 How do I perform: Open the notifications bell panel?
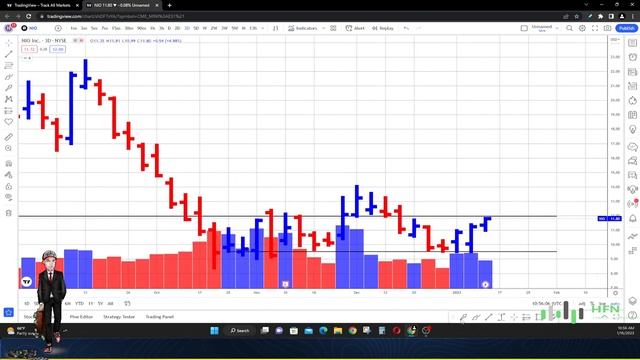coord(633,218)
